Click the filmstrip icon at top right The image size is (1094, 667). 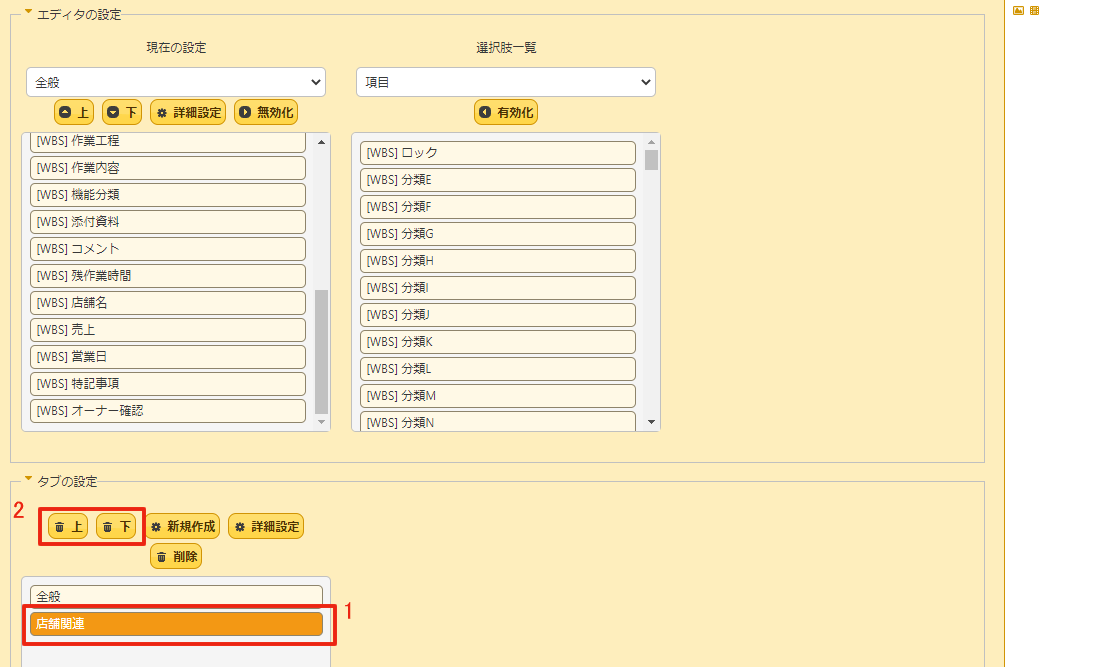[1035, 10]
